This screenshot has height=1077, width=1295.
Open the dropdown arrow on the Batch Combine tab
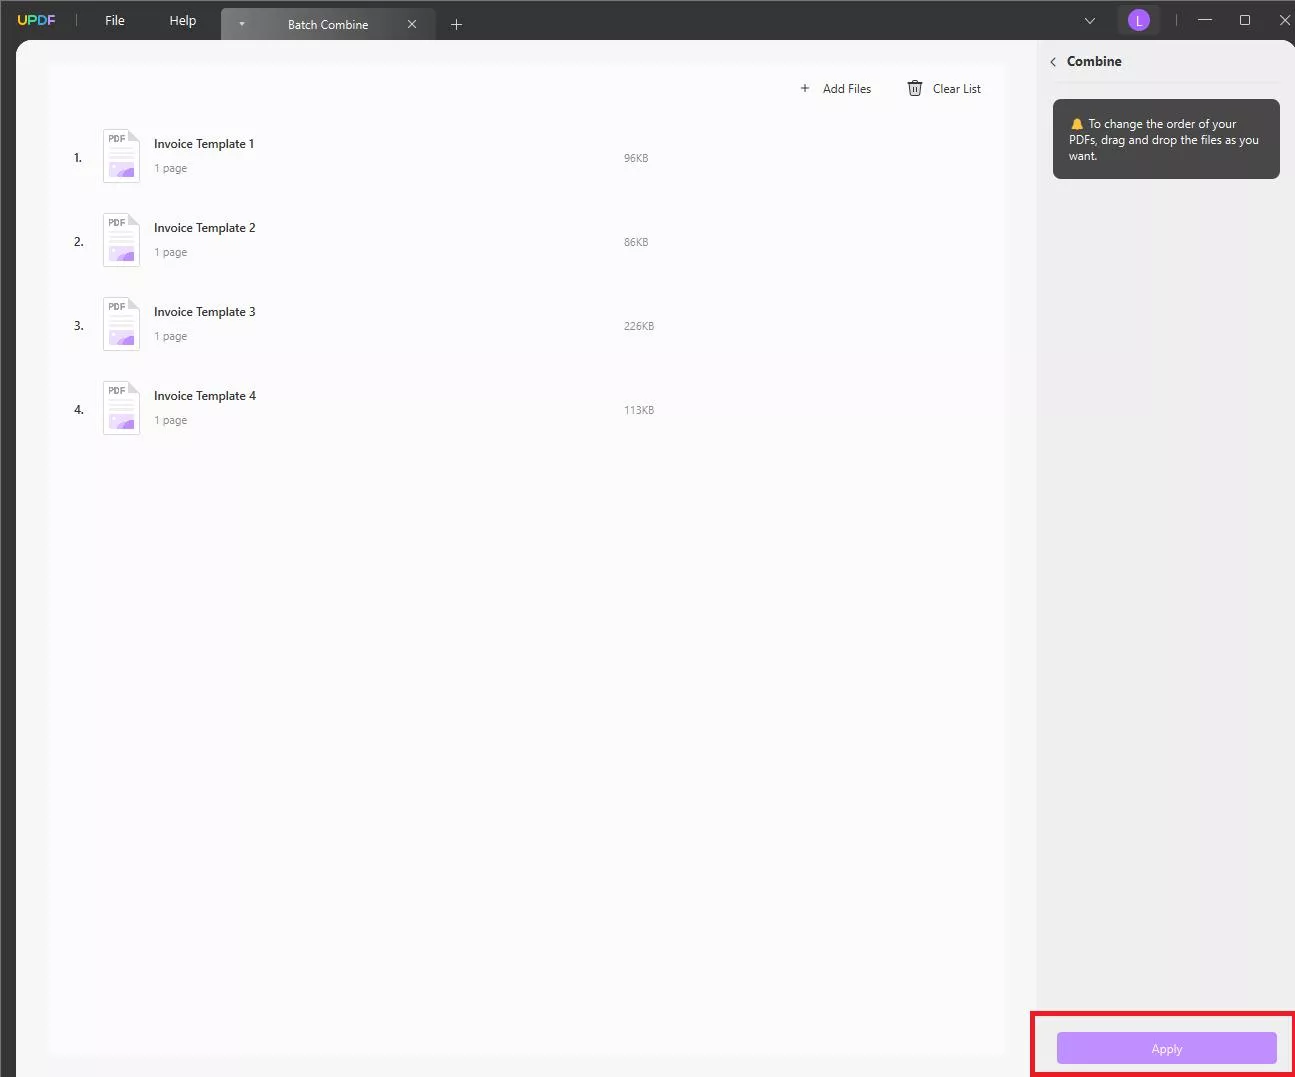(x=242, y=24)
